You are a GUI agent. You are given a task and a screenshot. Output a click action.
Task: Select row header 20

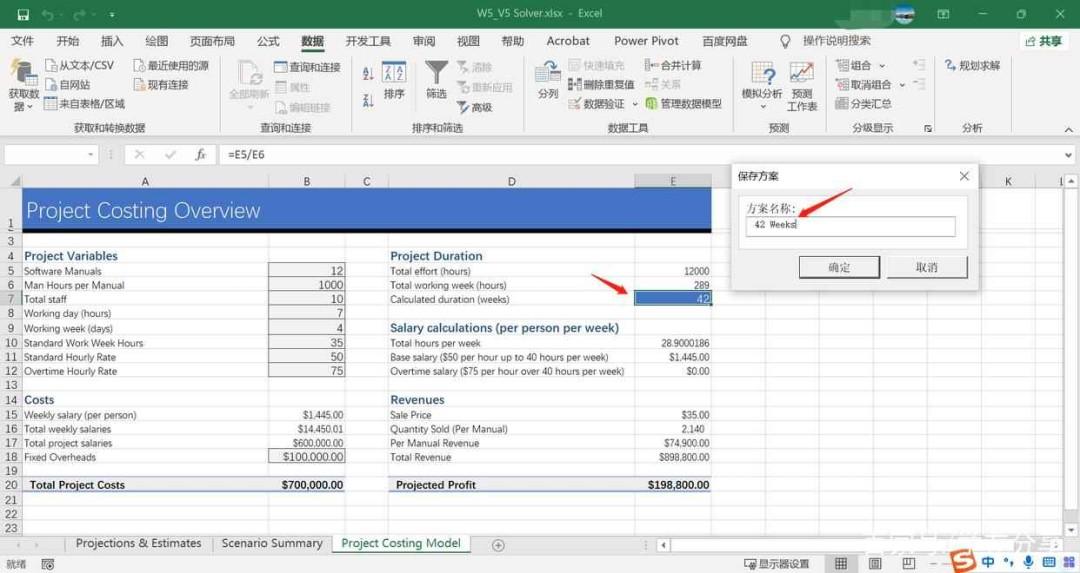pos(11,485)
